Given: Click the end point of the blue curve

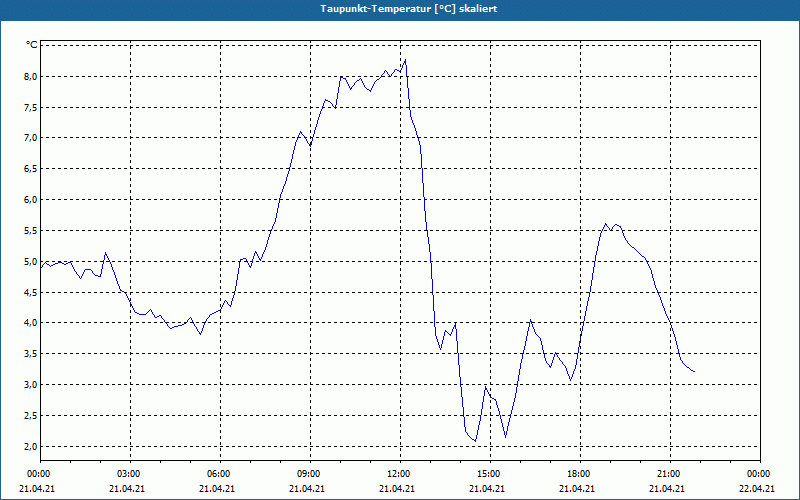Looking at the screenshot, I should (694, 371).
